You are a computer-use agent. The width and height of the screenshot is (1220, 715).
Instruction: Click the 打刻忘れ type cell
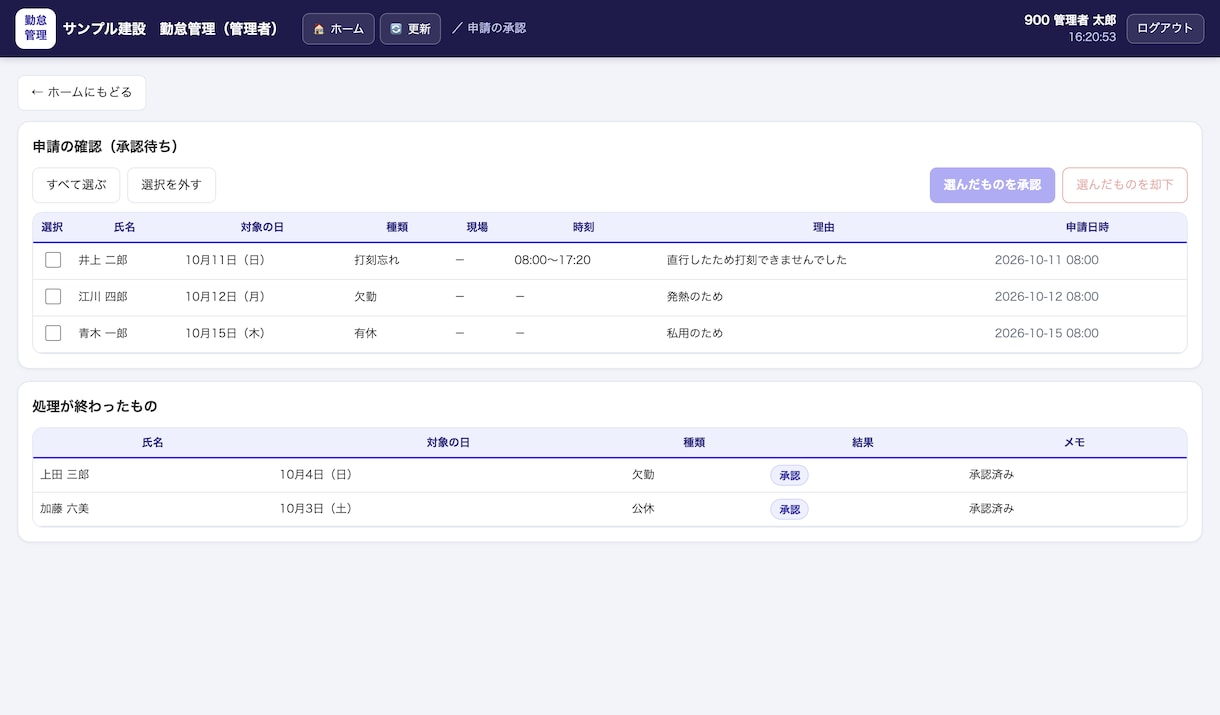pyautogui.click(x=377, y=260)
